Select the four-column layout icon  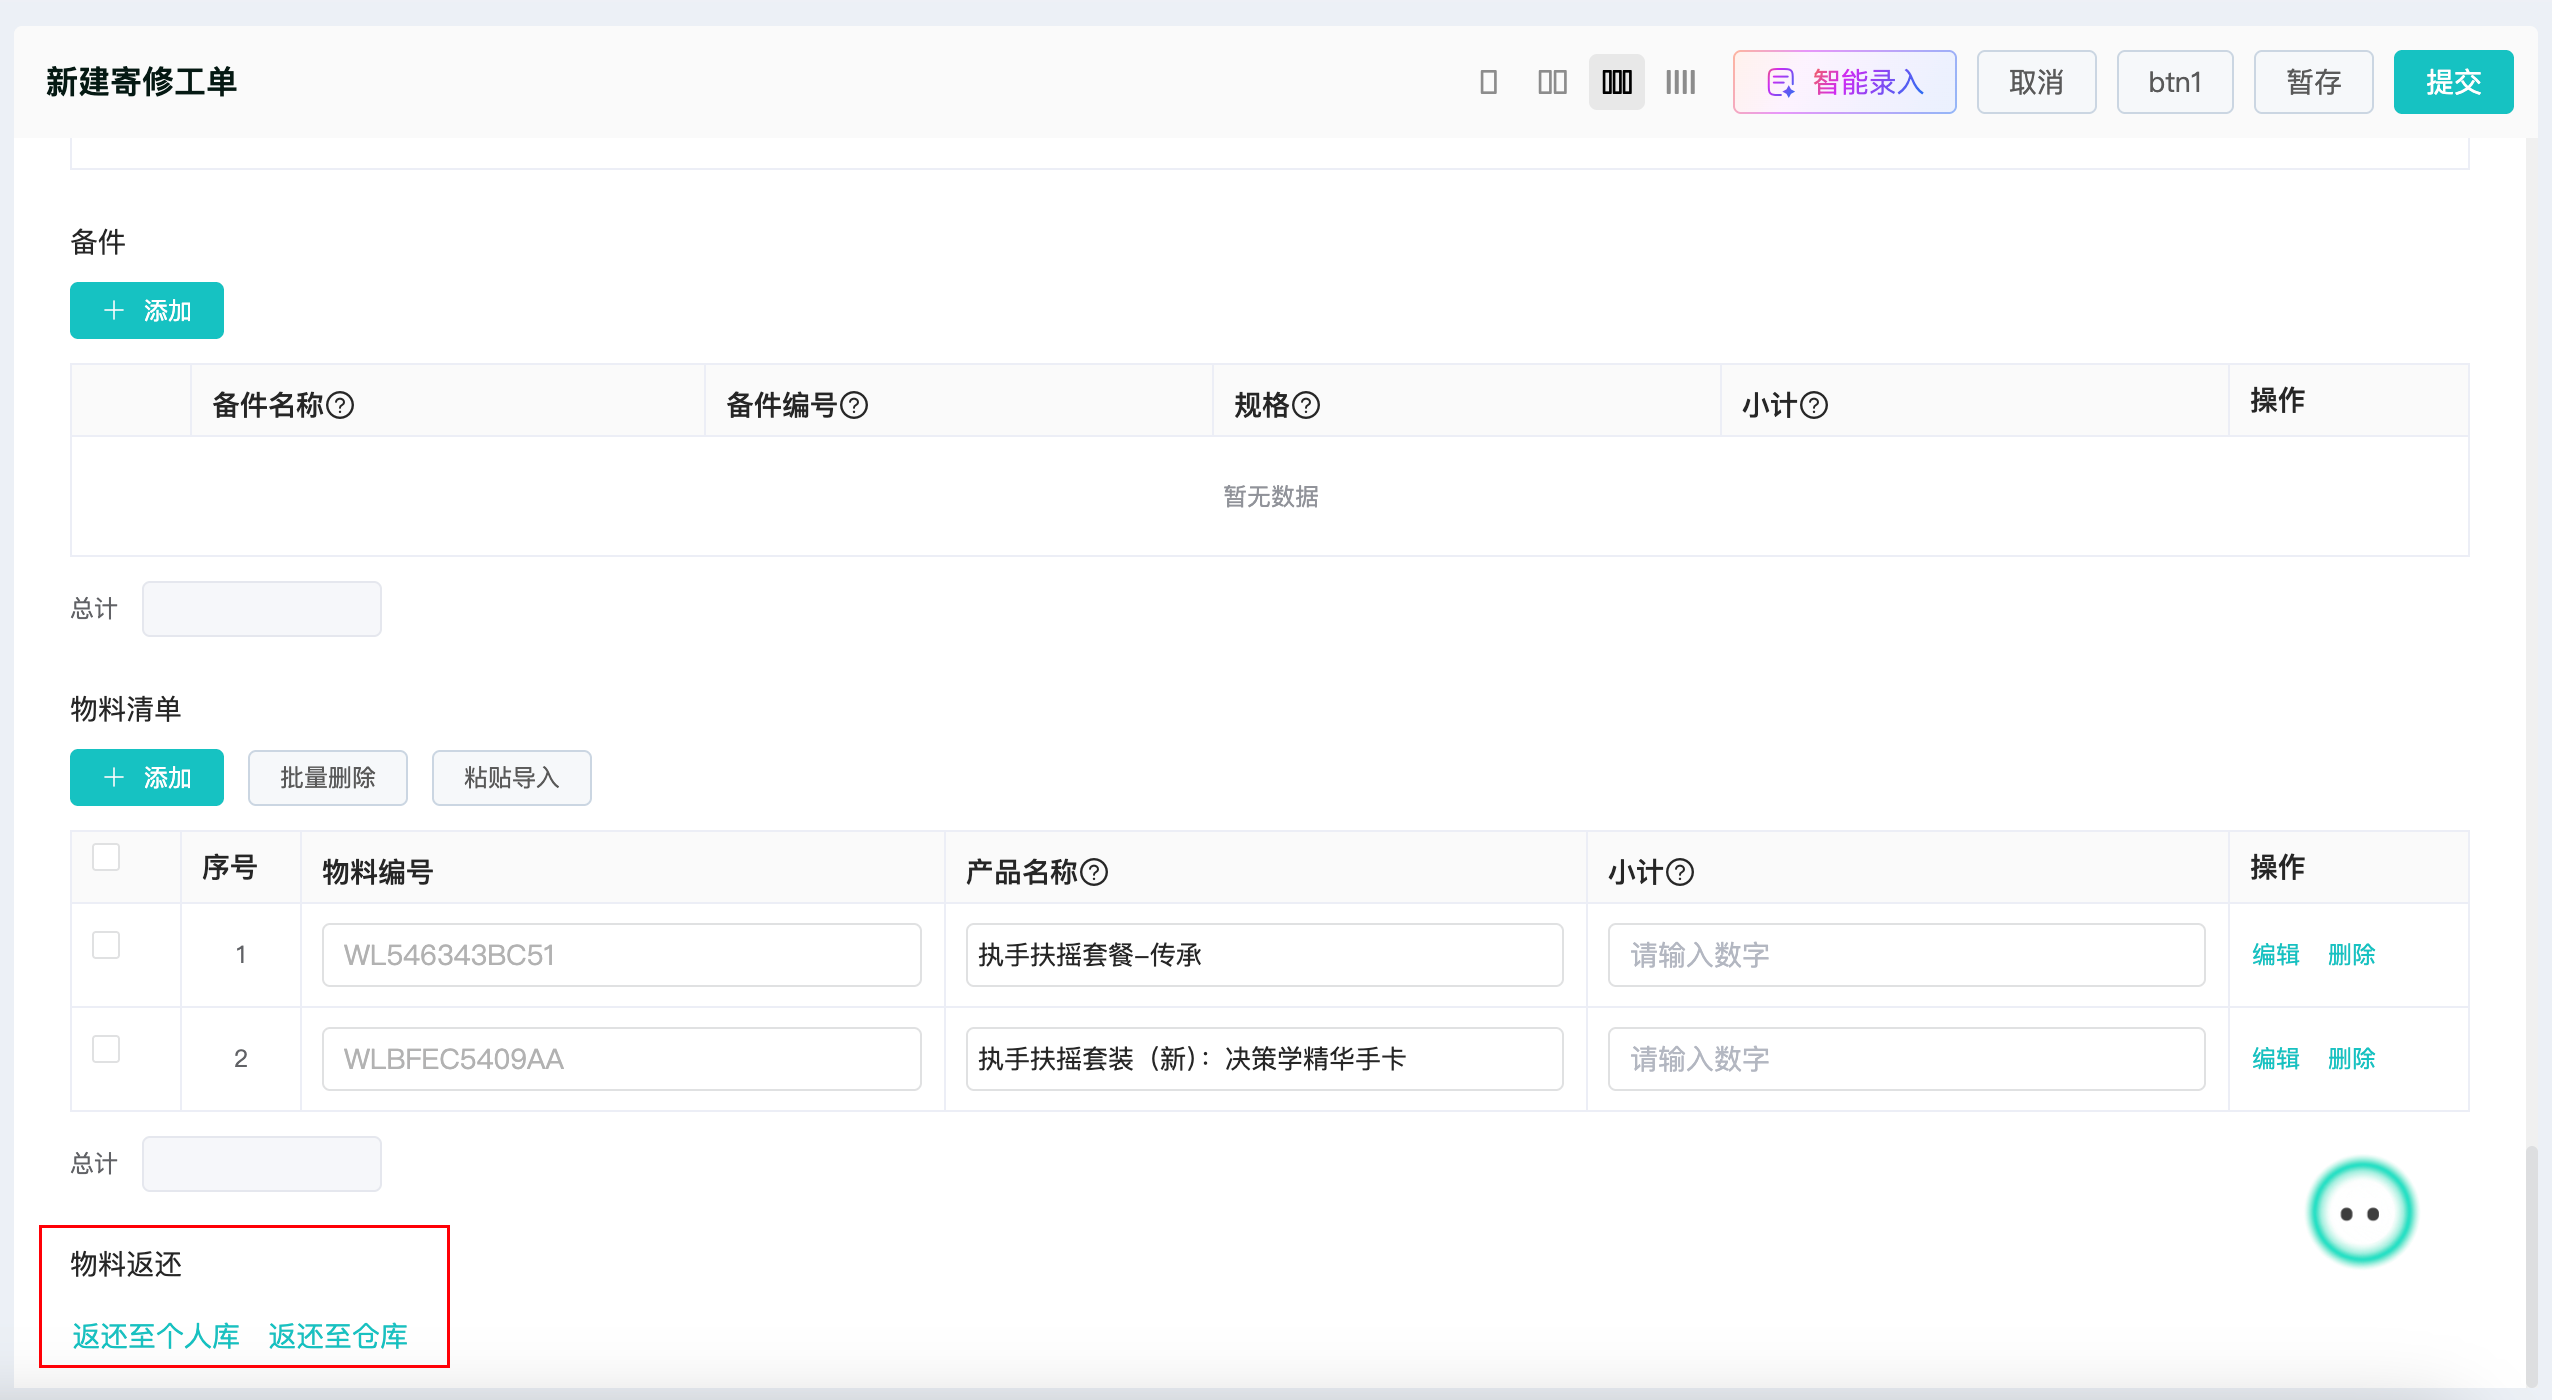[1680, 82]
